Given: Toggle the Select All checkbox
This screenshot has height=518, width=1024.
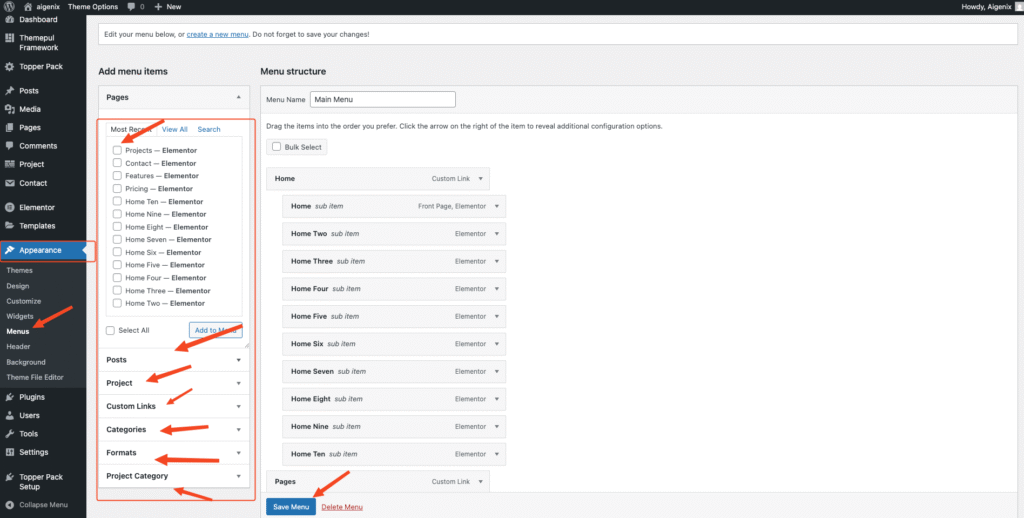Looking at the screenshot, I should [x=111, y=330].
